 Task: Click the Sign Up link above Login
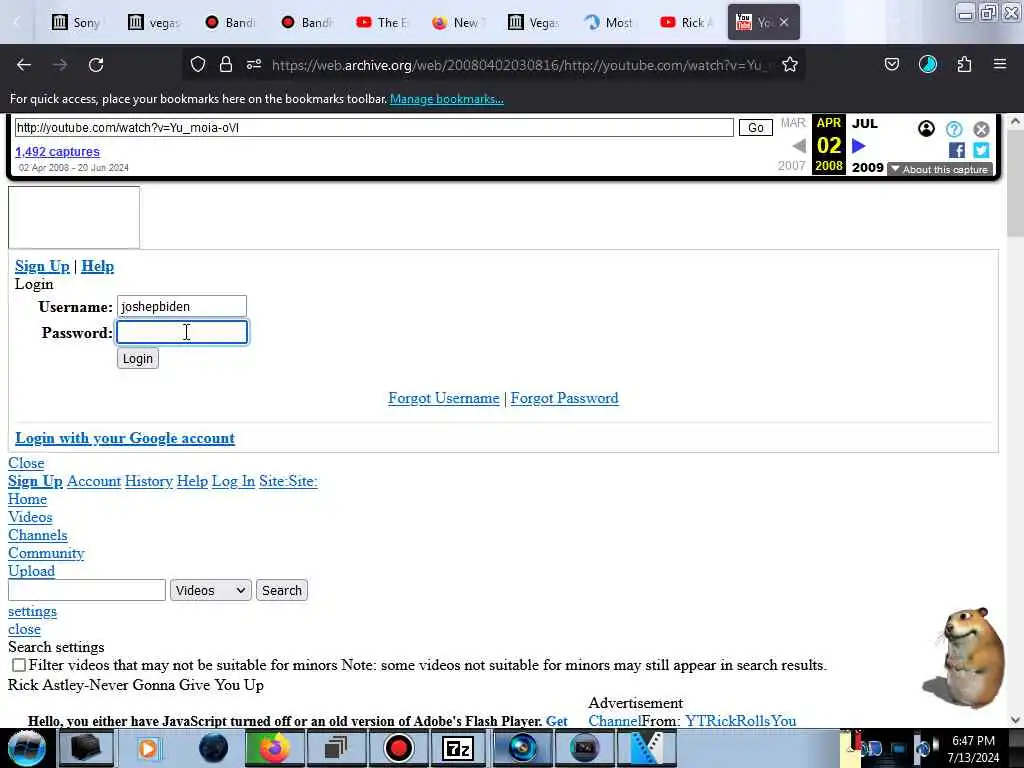42,266
